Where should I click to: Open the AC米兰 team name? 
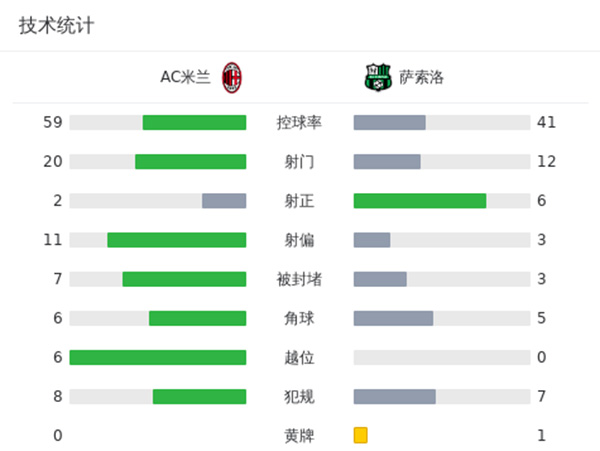click(x=185, y=77)
